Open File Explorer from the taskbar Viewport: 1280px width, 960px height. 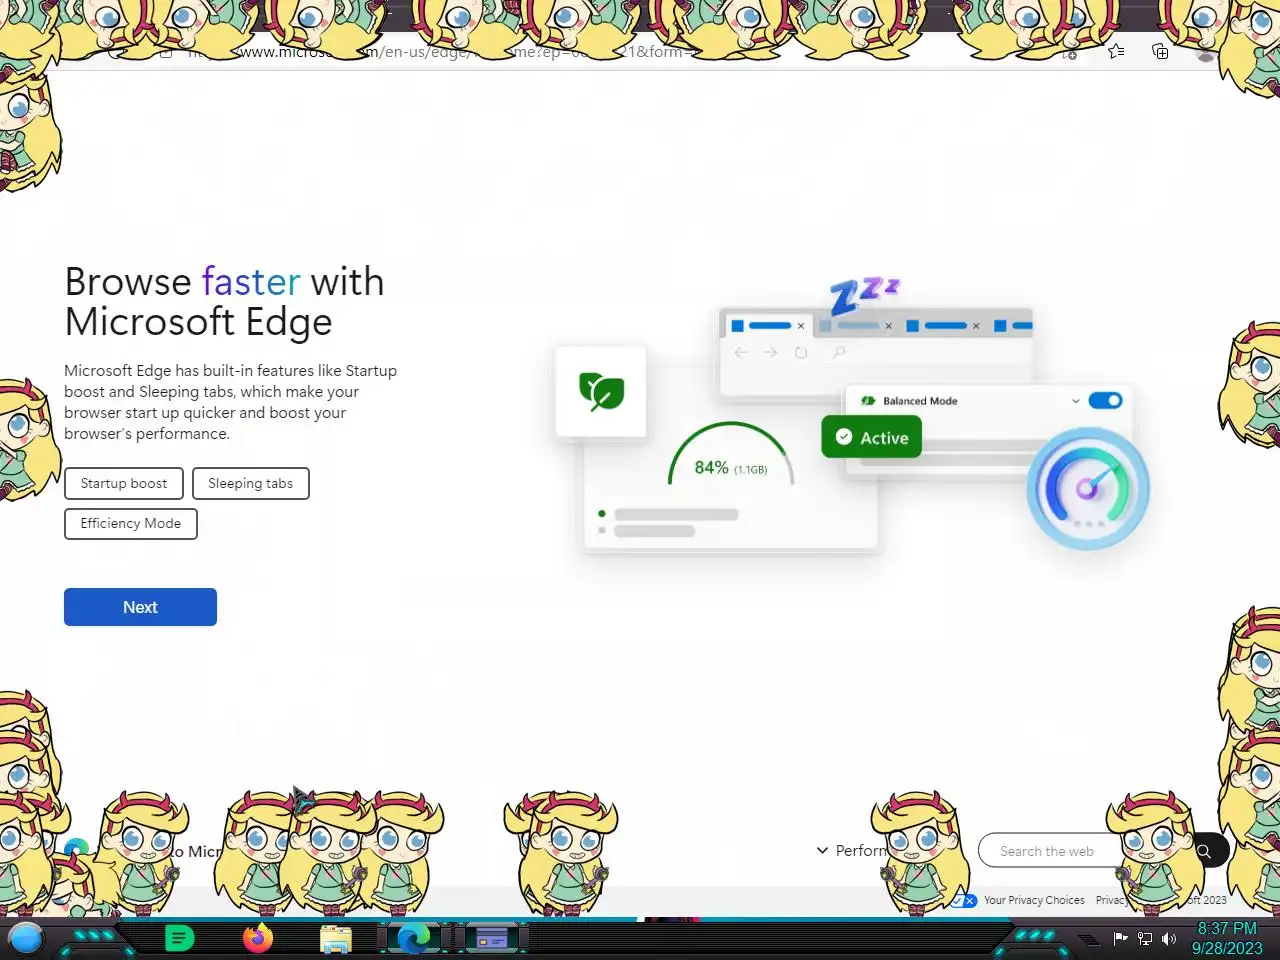coord(336,939)
